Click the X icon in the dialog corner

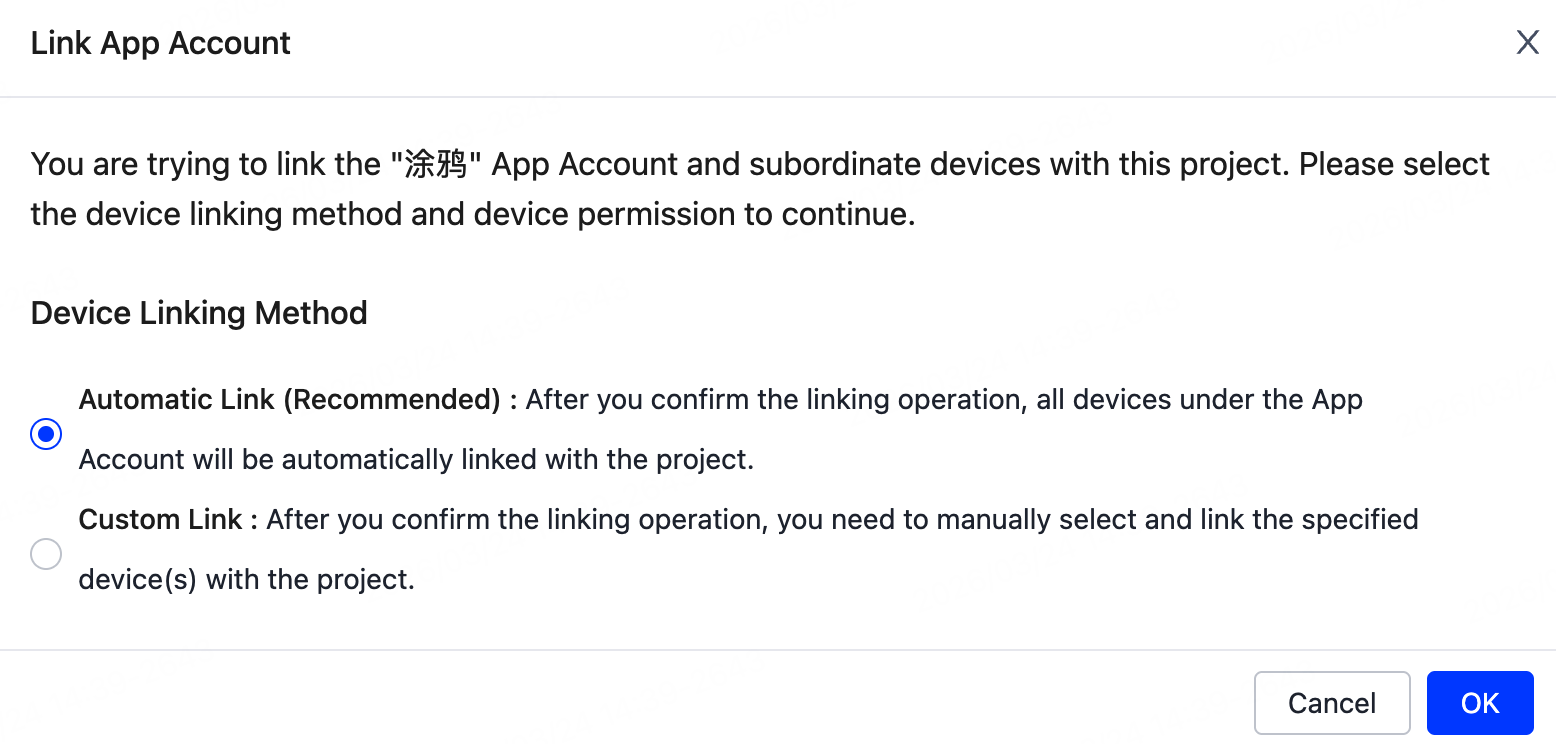(1527, 42)
